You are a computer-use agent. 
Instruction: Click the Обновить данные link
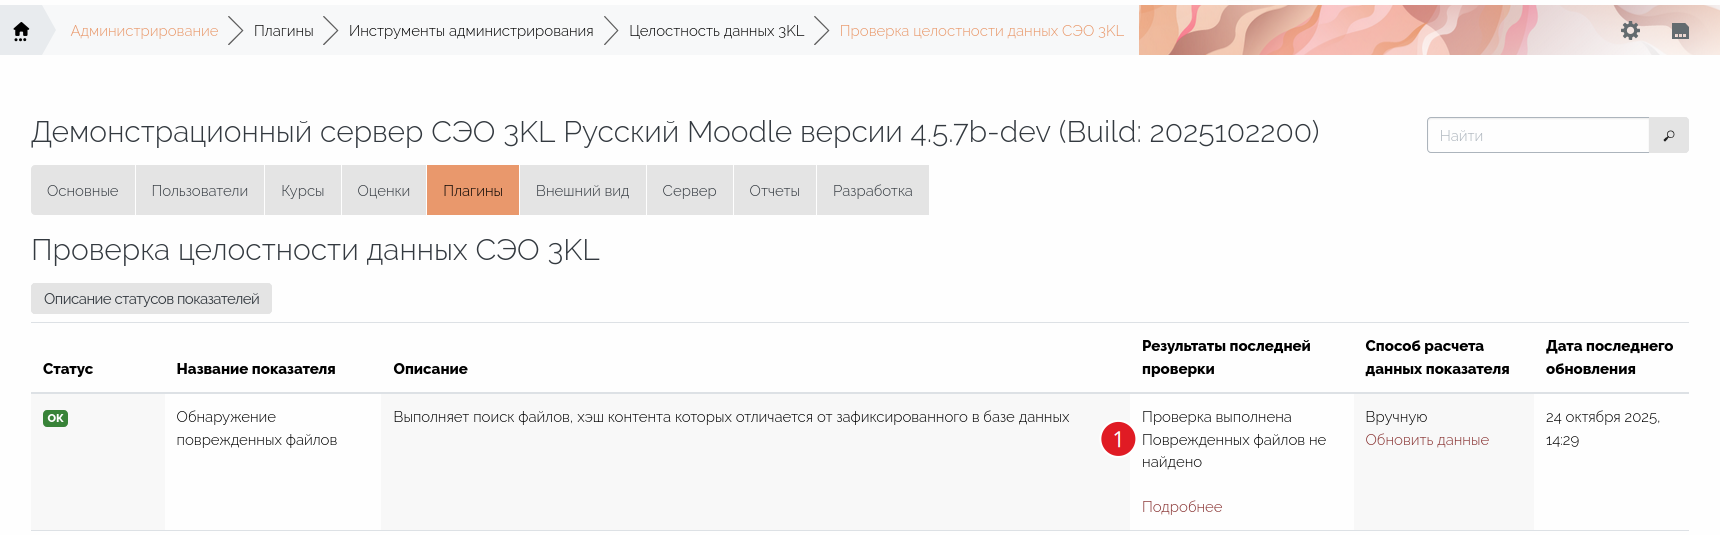pos(1426,440)
